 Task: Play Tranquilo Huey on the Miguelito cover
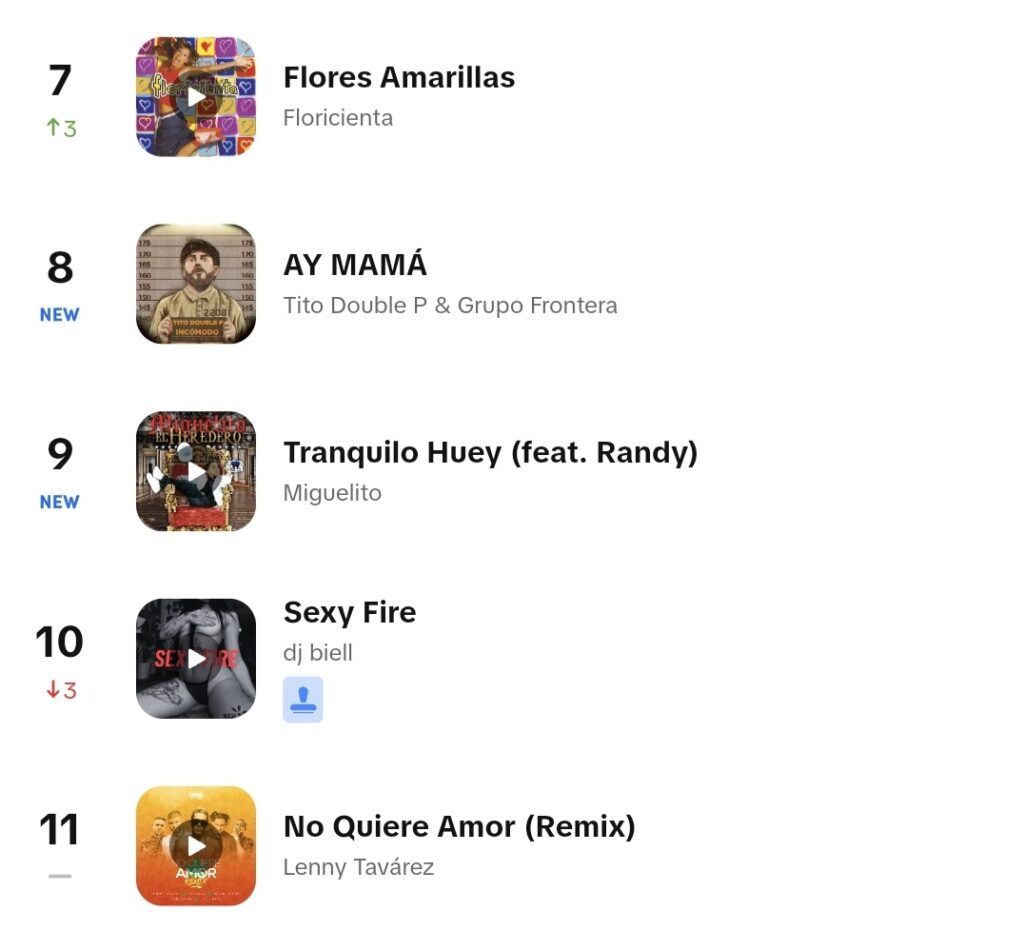point(196,471)
